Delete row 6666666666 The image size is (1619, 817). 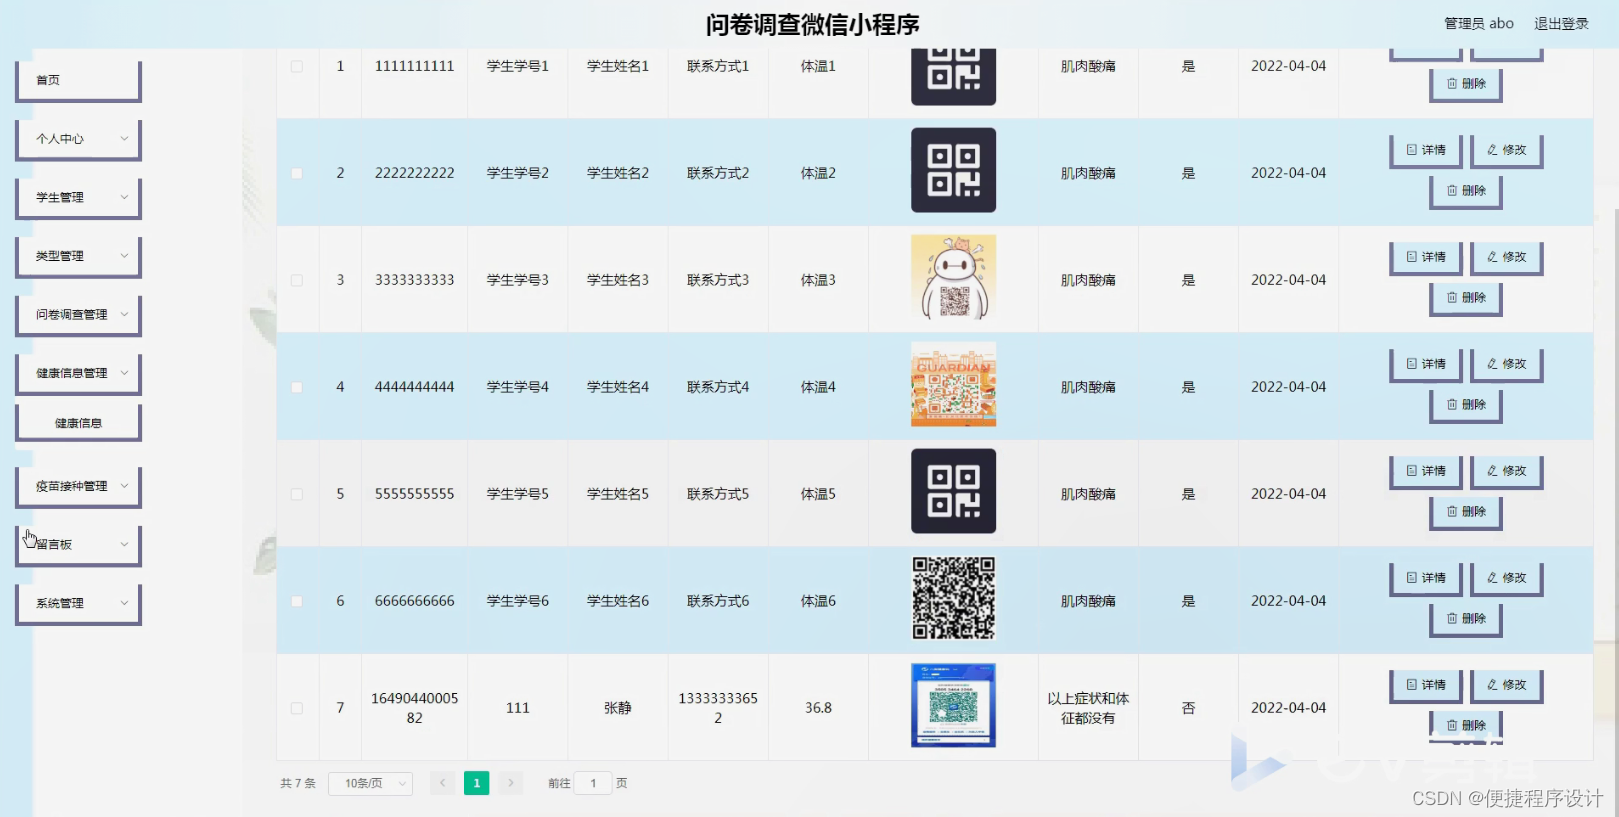coord(1466,618)
